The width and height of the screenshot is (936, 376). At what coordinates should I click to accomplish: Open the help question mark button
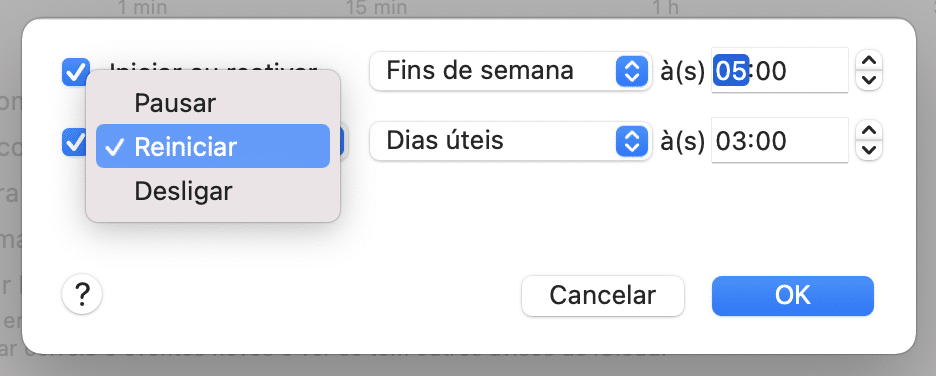[x=82, y=294]
